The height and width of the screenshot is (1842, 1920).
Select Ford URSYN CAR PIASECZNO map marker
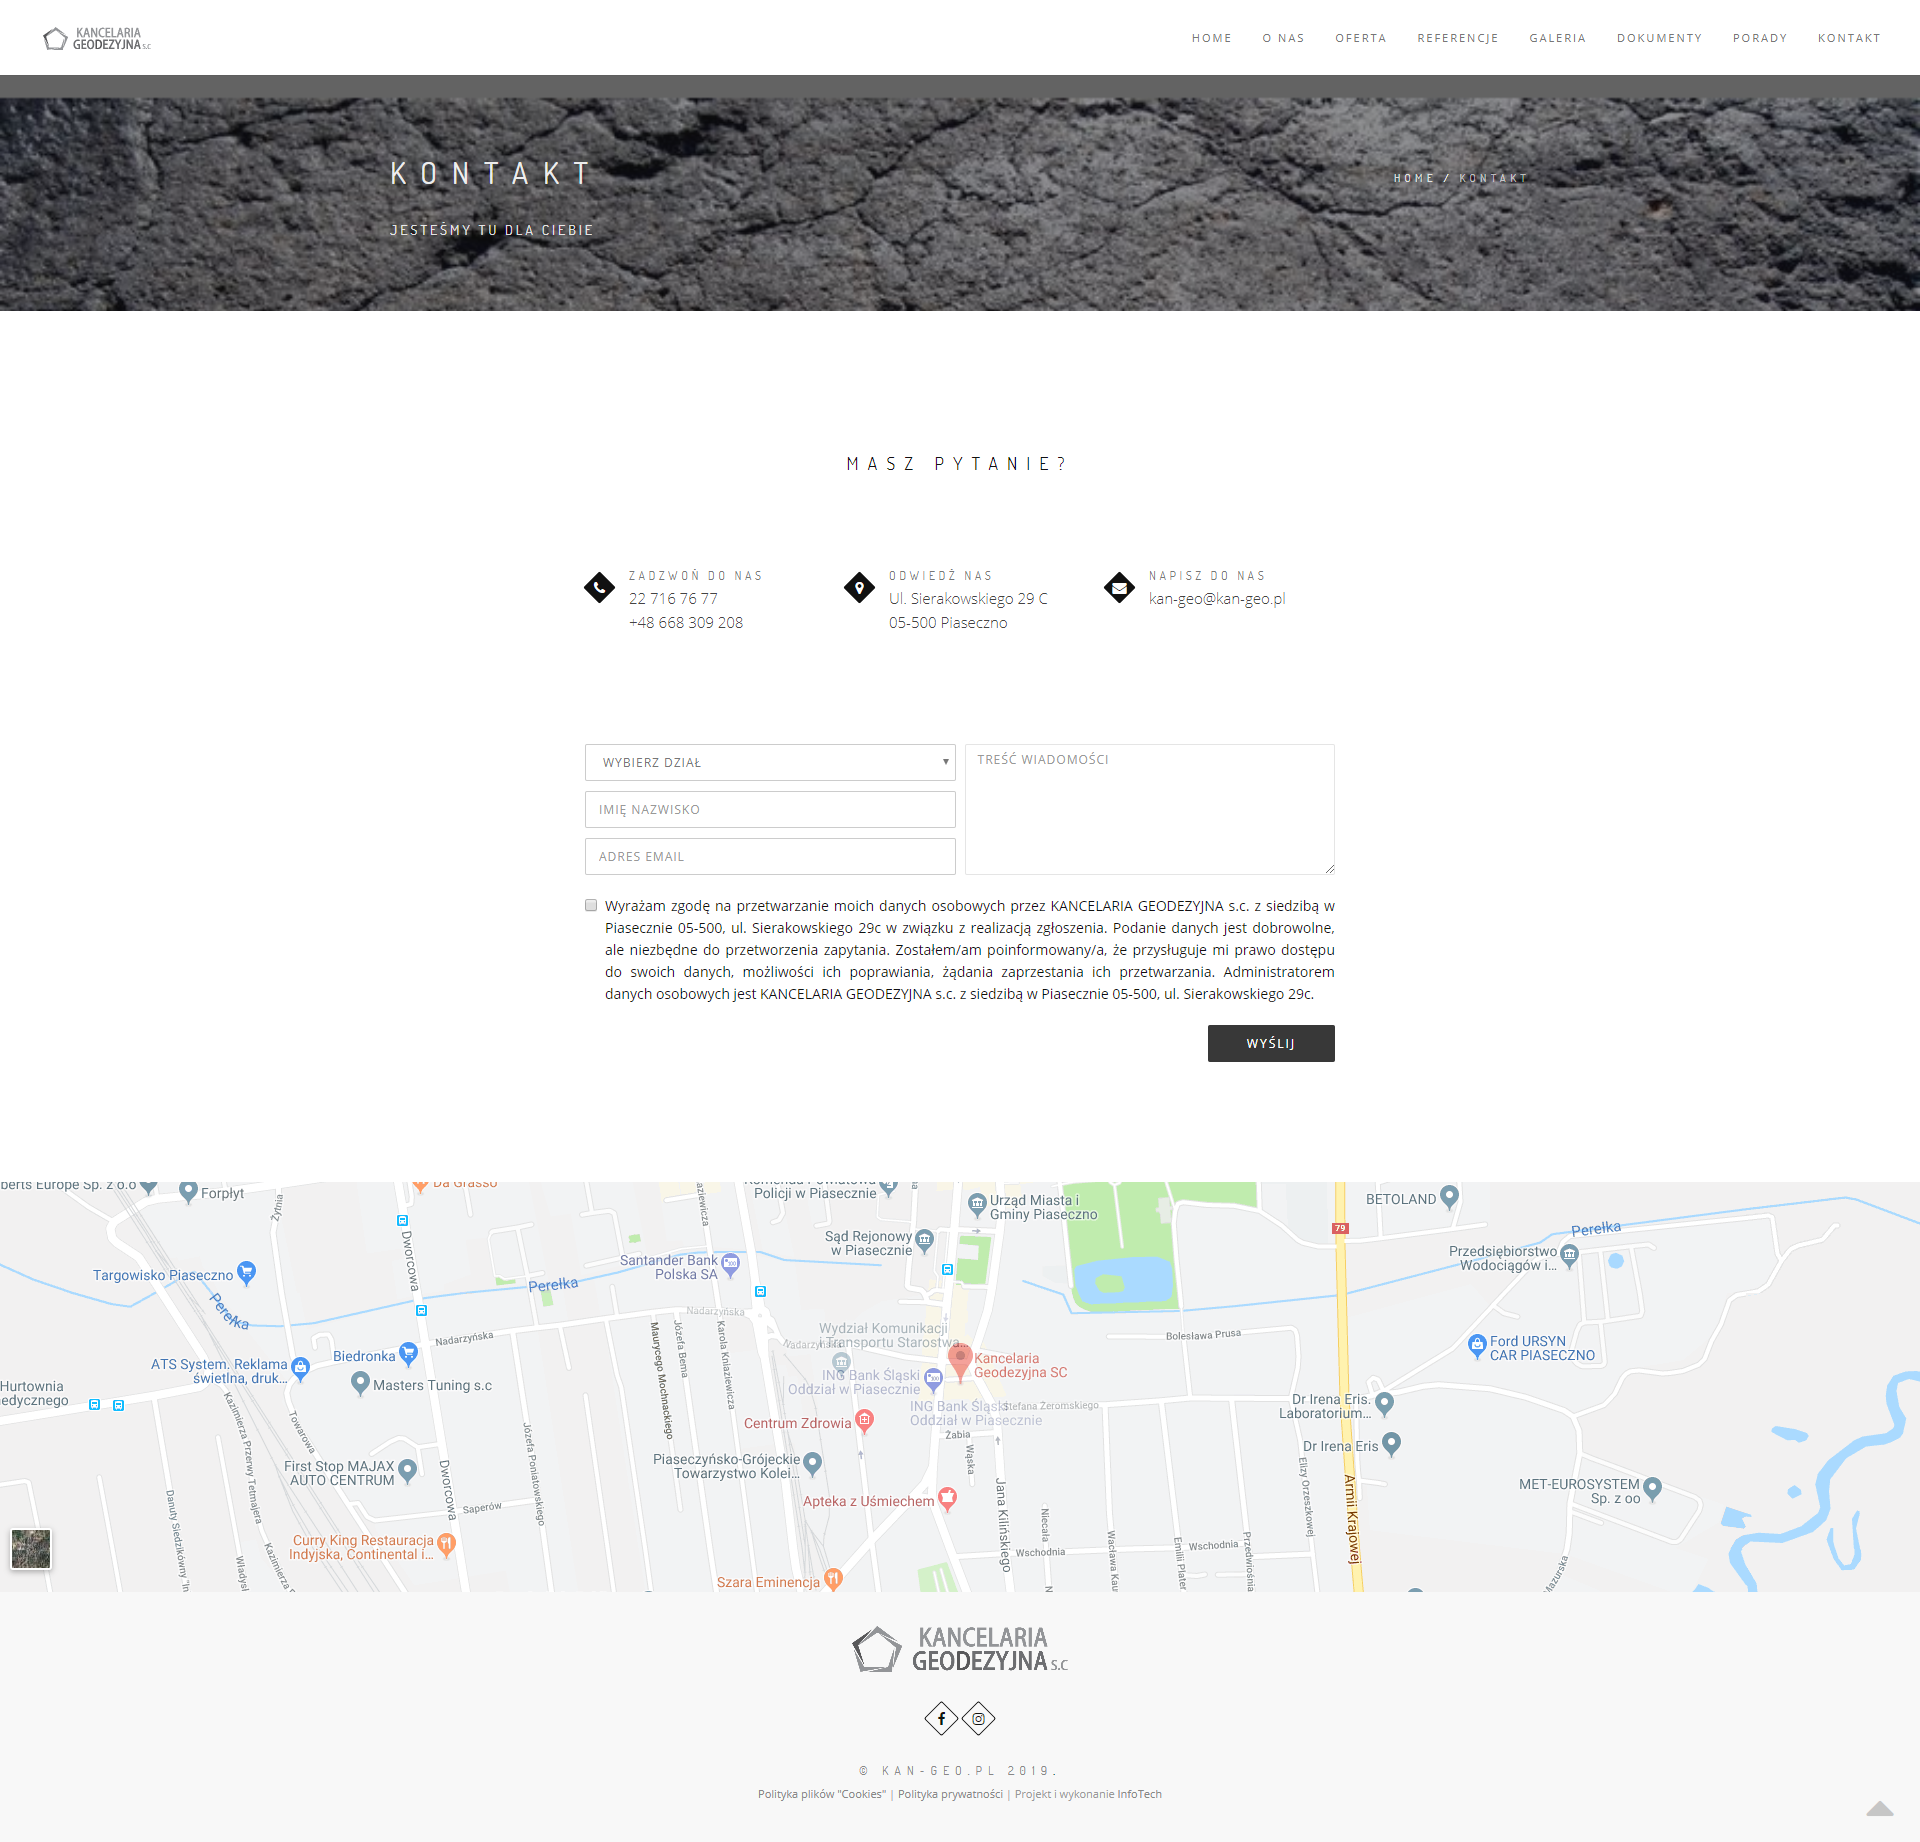coord(1477,1346)
